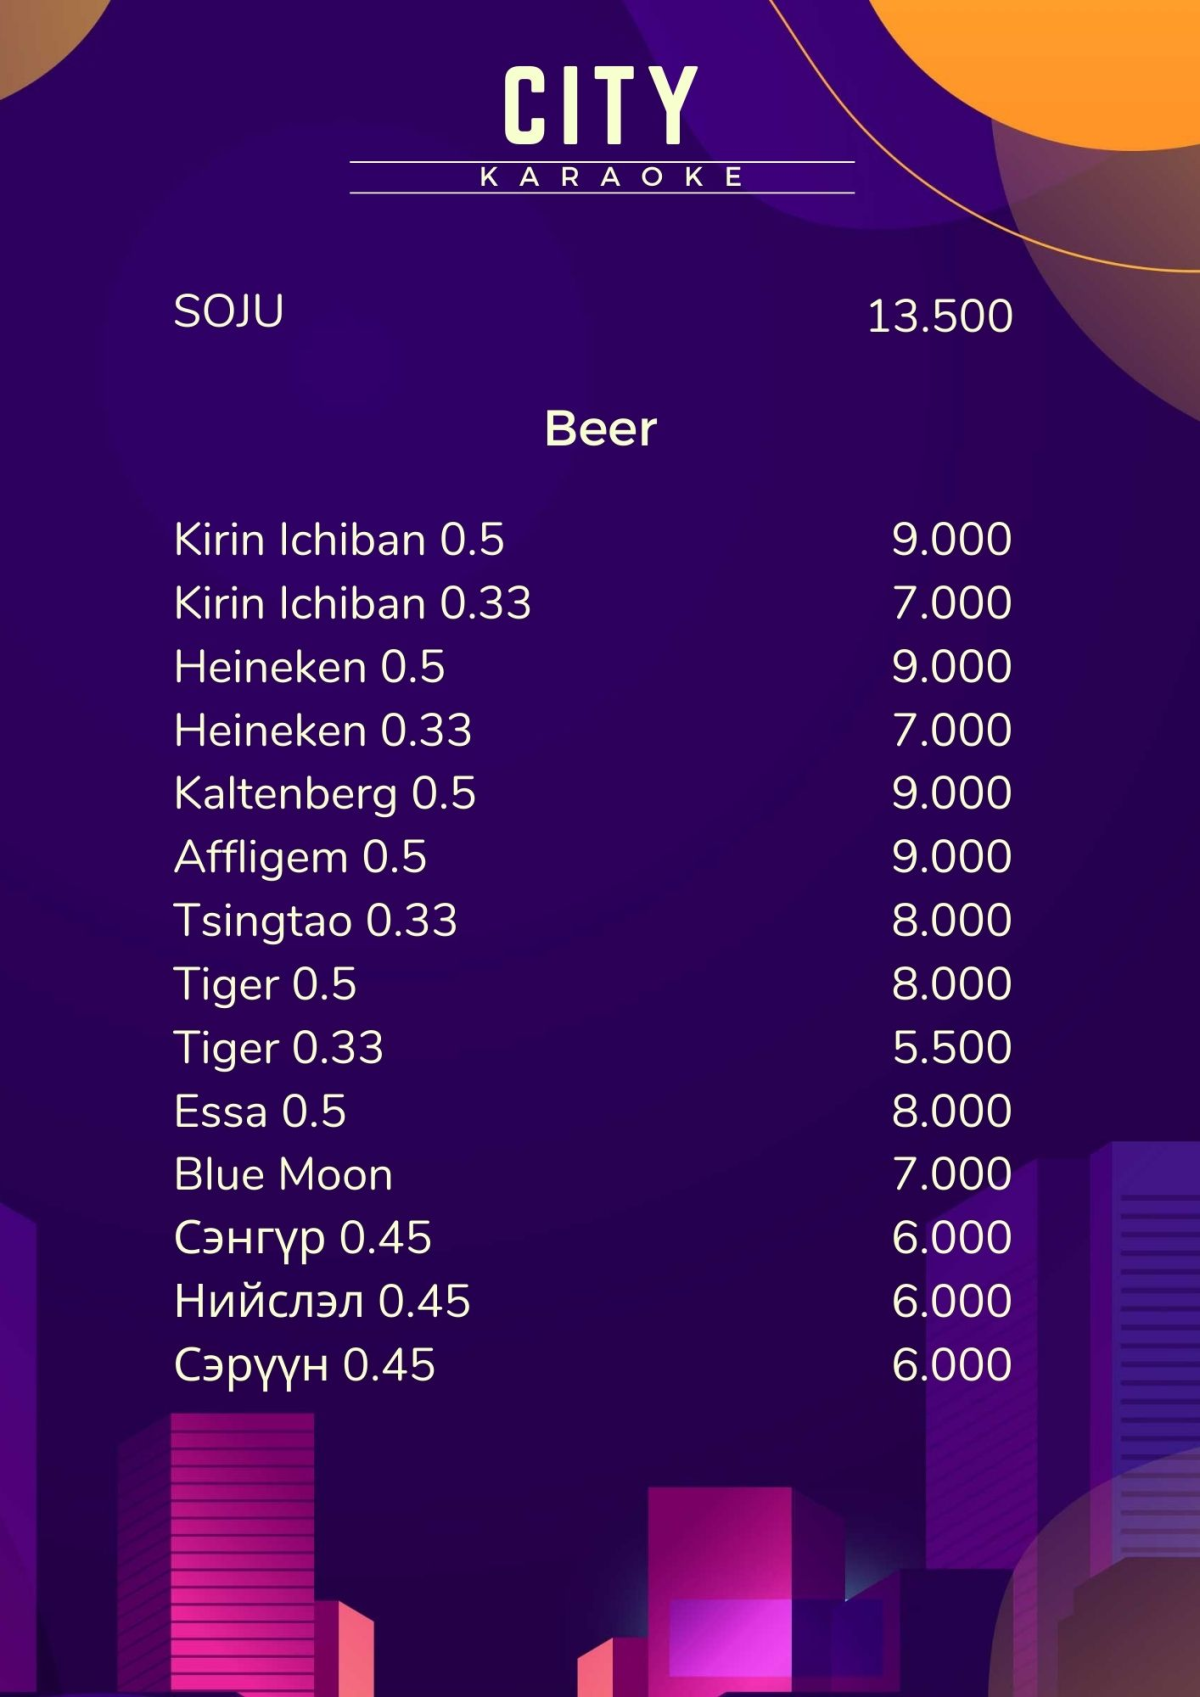This screenshot has width=1200, height=1697.
Task: Select Tsingtao 0.33 entry
Action: (x=315, y=921)
